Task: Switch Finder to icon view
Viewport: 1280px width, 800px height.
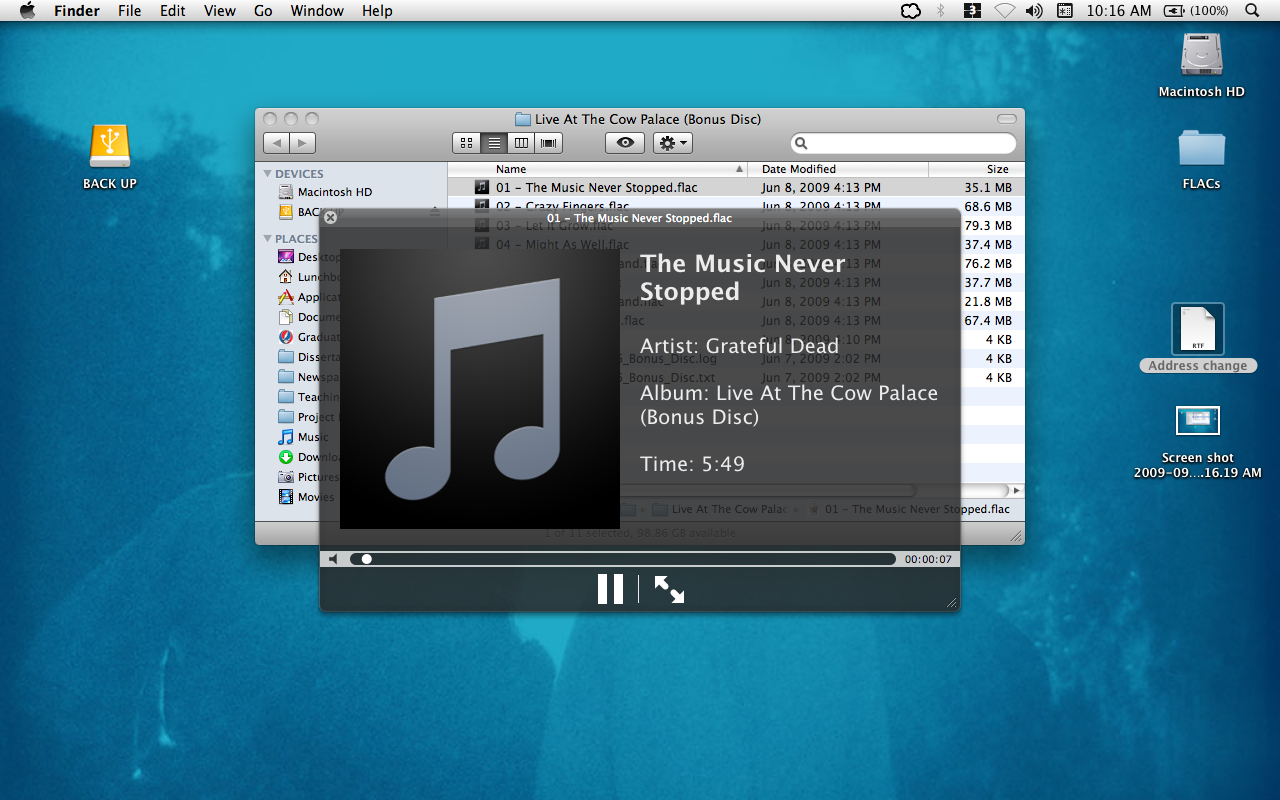Action: pos(466,143)
